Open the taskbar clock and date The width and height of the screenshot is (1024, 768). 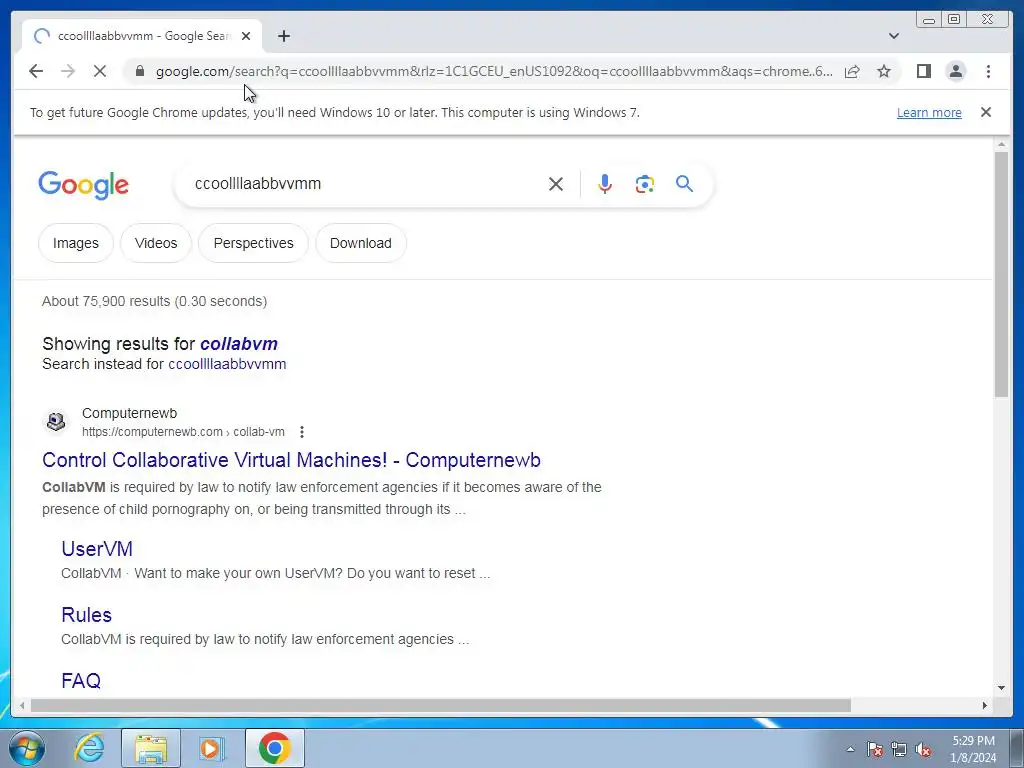973,749
